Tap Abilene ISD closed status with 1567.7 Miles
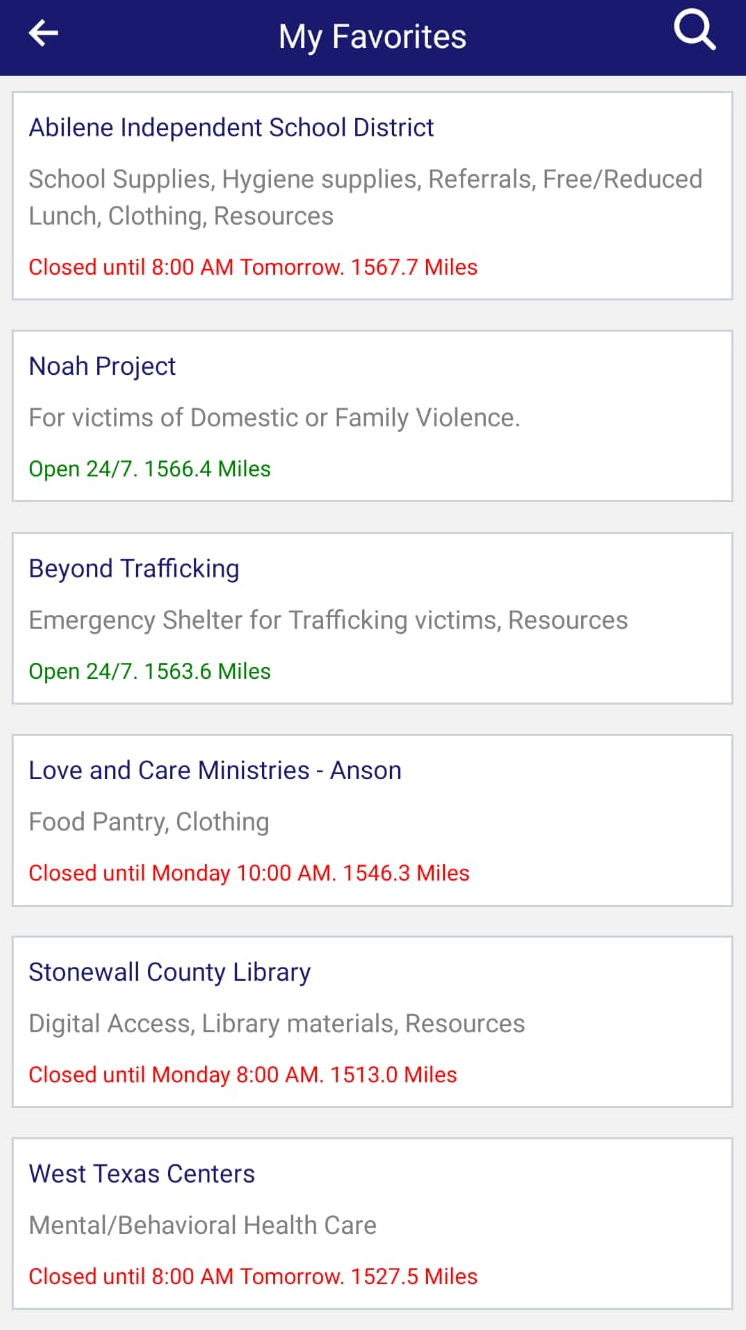746x1330 pixels. [x=252, y=267]
